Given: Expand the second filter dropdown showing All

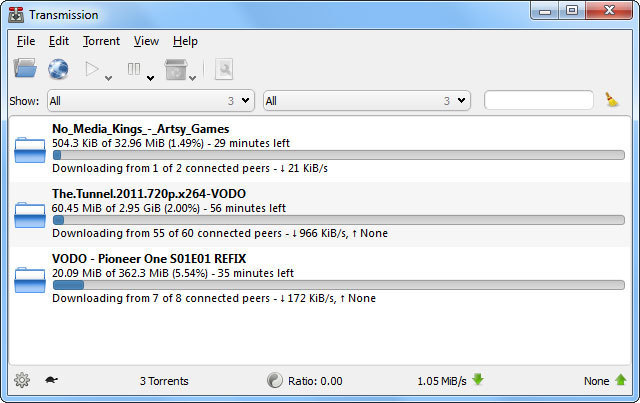Looking at the screenshot, I should pyautogui.click(x=366, y=101).
